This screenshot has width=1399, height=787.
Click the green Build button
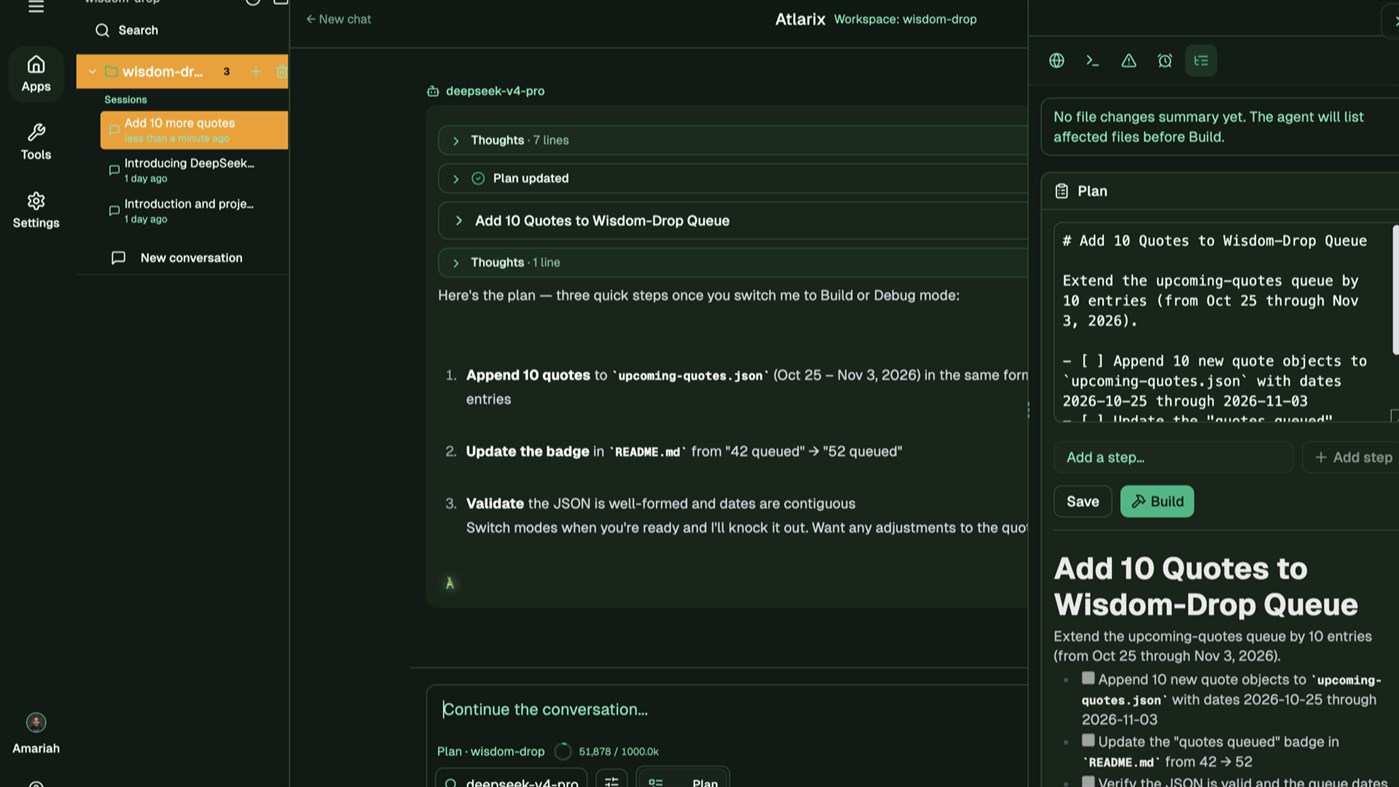(1157, 501)
